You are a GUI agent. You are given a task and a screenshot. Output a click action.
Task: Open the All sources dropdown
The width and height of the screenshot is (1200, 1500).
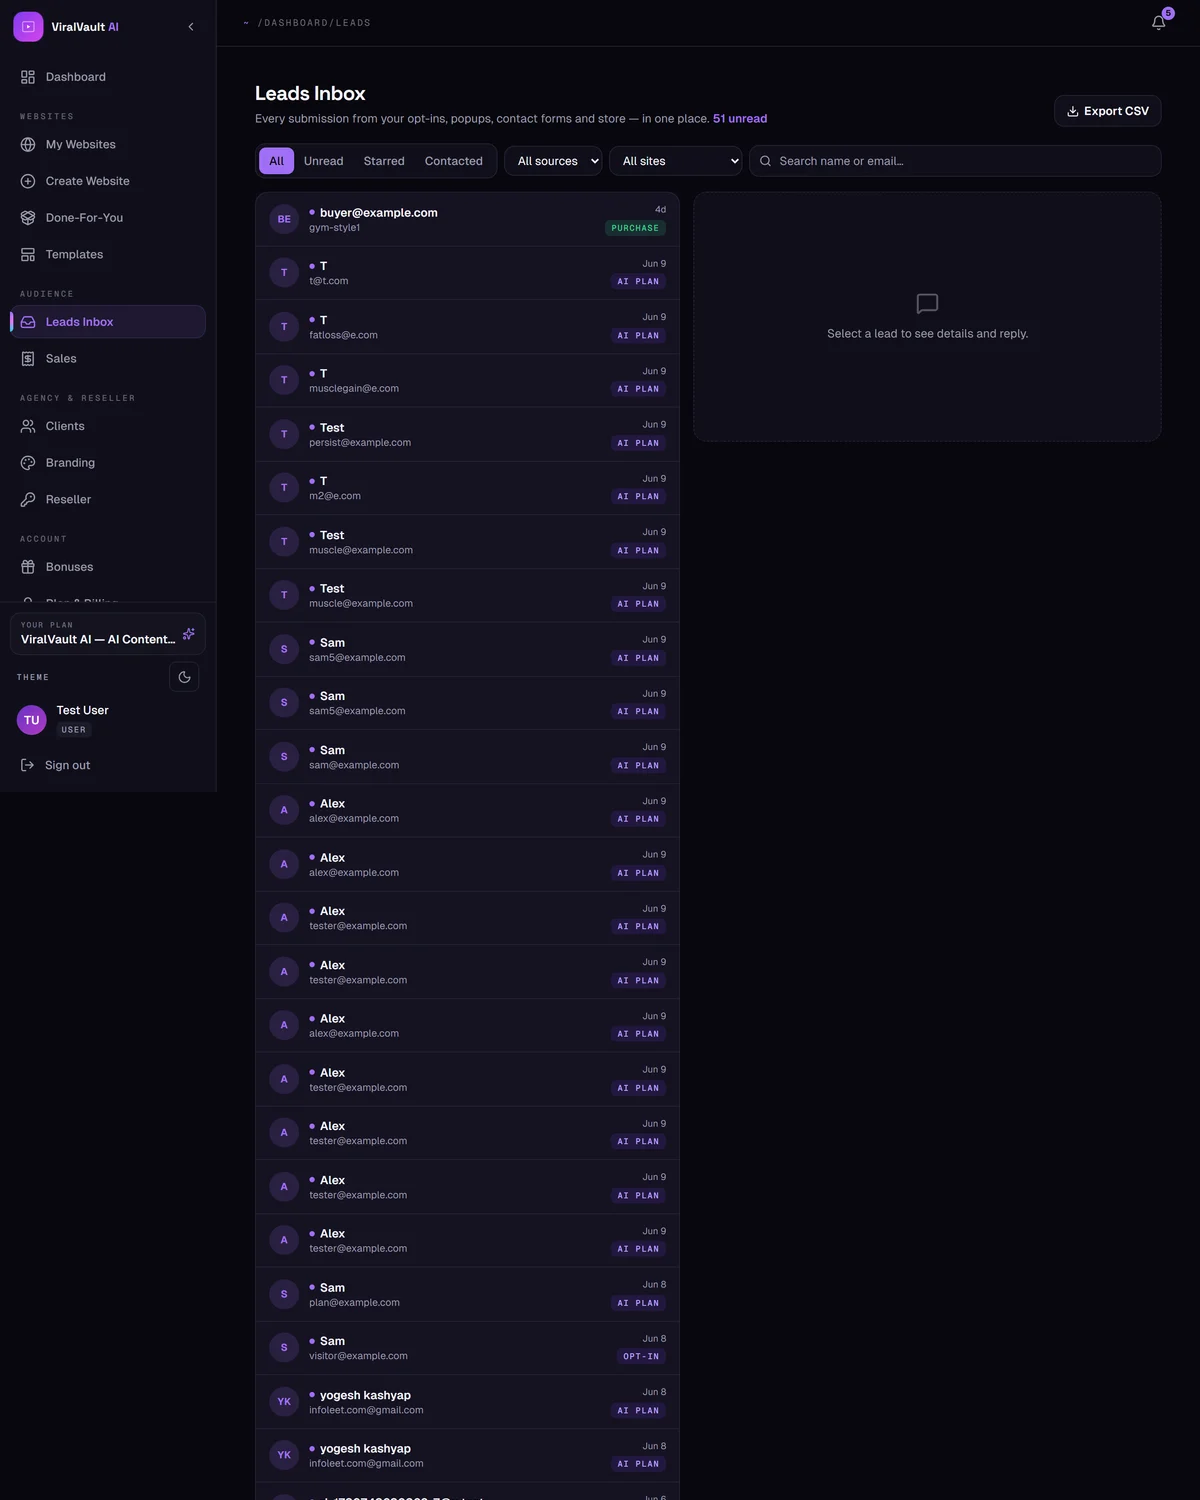(553, 161)
